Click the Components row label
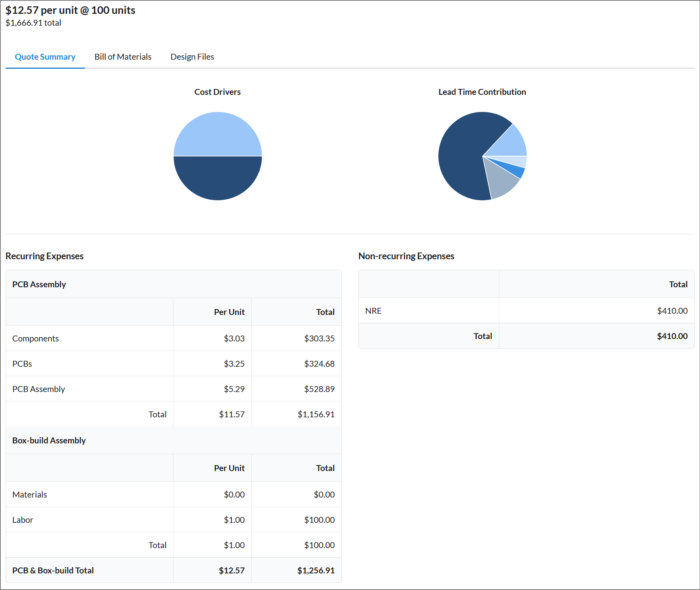The width and height of the screenshot is (700, 590). point(35,339)
